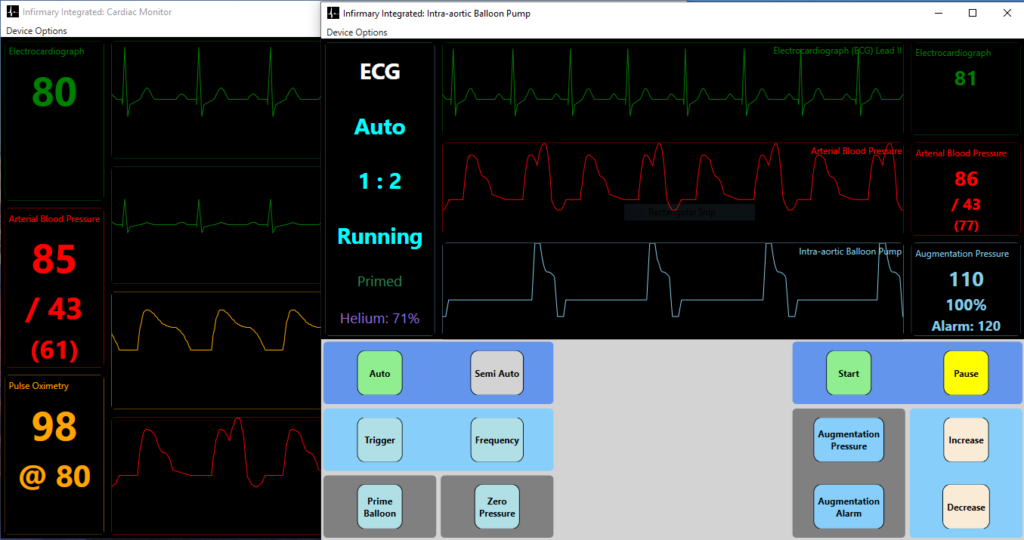Click the orange pulse oximetry waveform
This screenshot has height=540, width=1024.
(216, 350)
